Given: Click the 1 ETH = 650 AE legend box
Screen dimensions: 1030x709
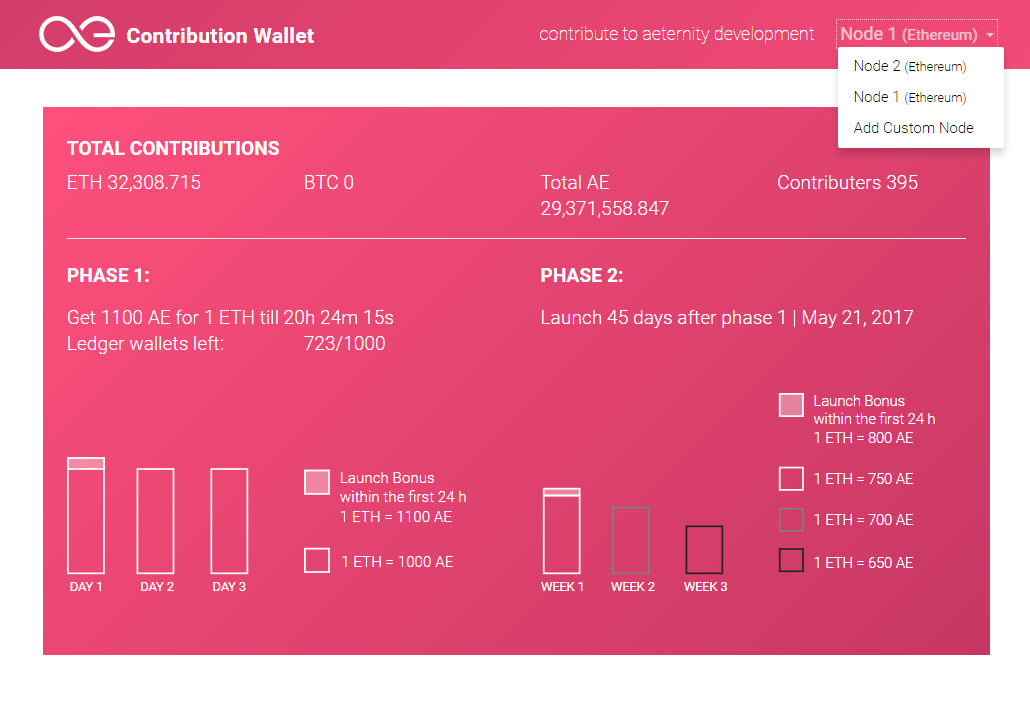Looking at the screenshot, I should [791, 560].
